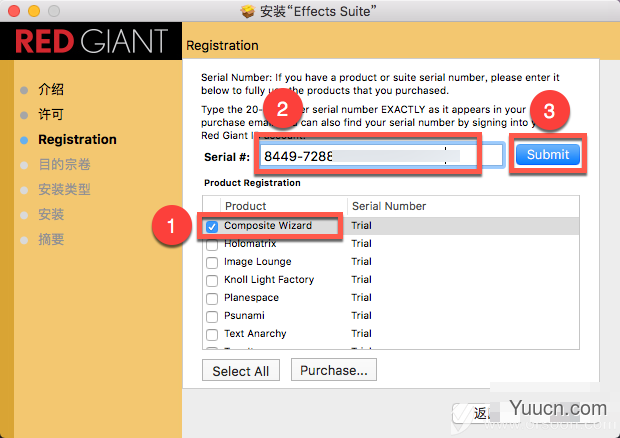
Task: Select the Registration step in sidebar
Action: pyautogui.click(x=78, y=140)
